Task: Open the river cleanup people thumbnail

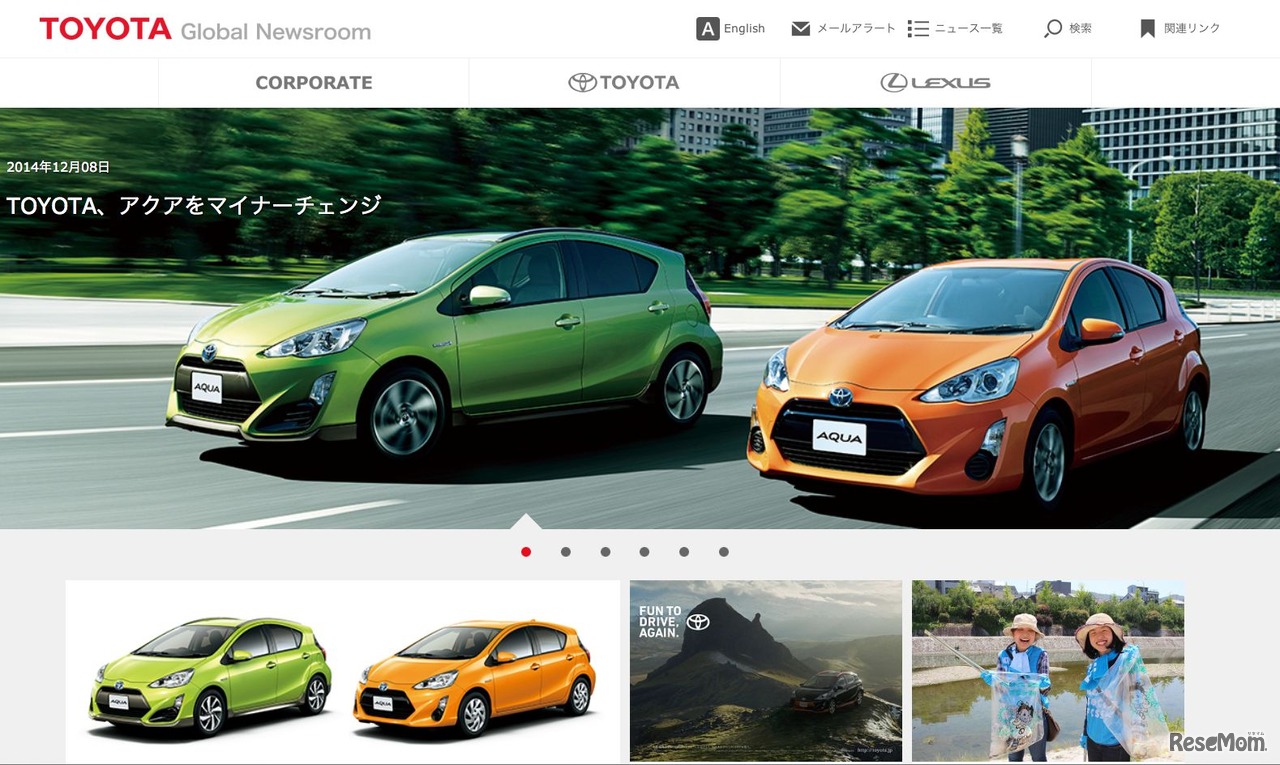Action: tap(1048, 671)
